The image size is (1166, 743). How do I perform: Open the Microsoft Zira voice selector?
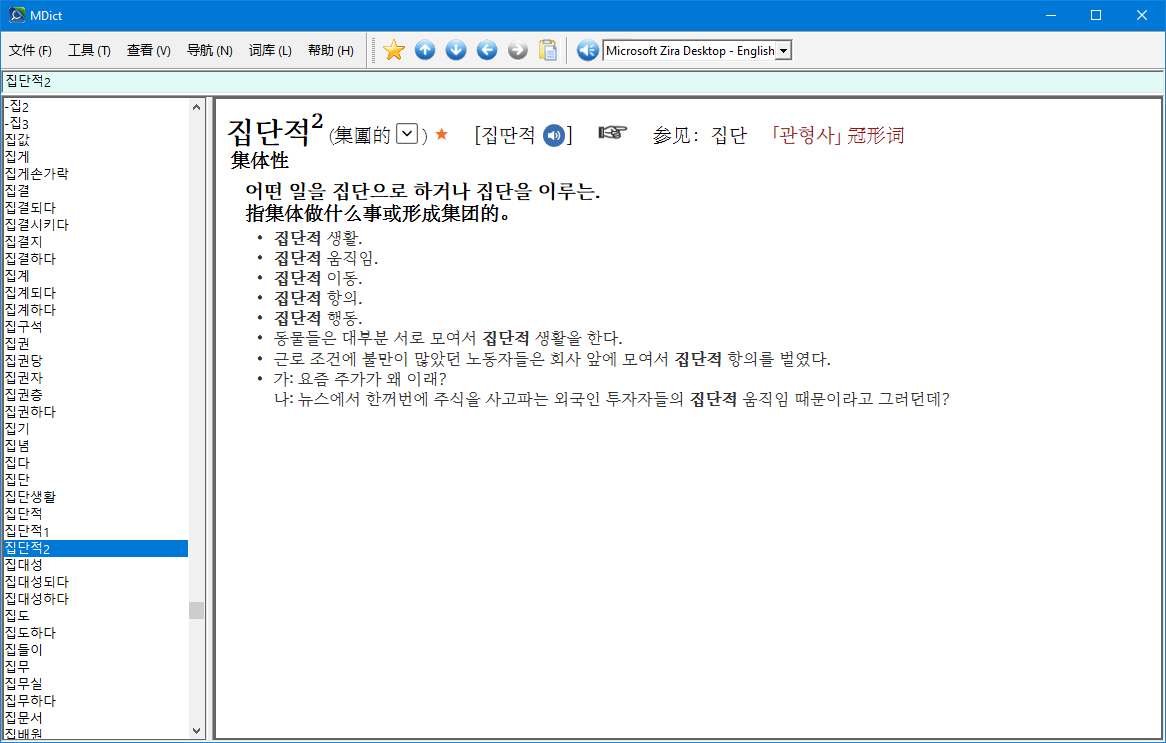[690, 50]
